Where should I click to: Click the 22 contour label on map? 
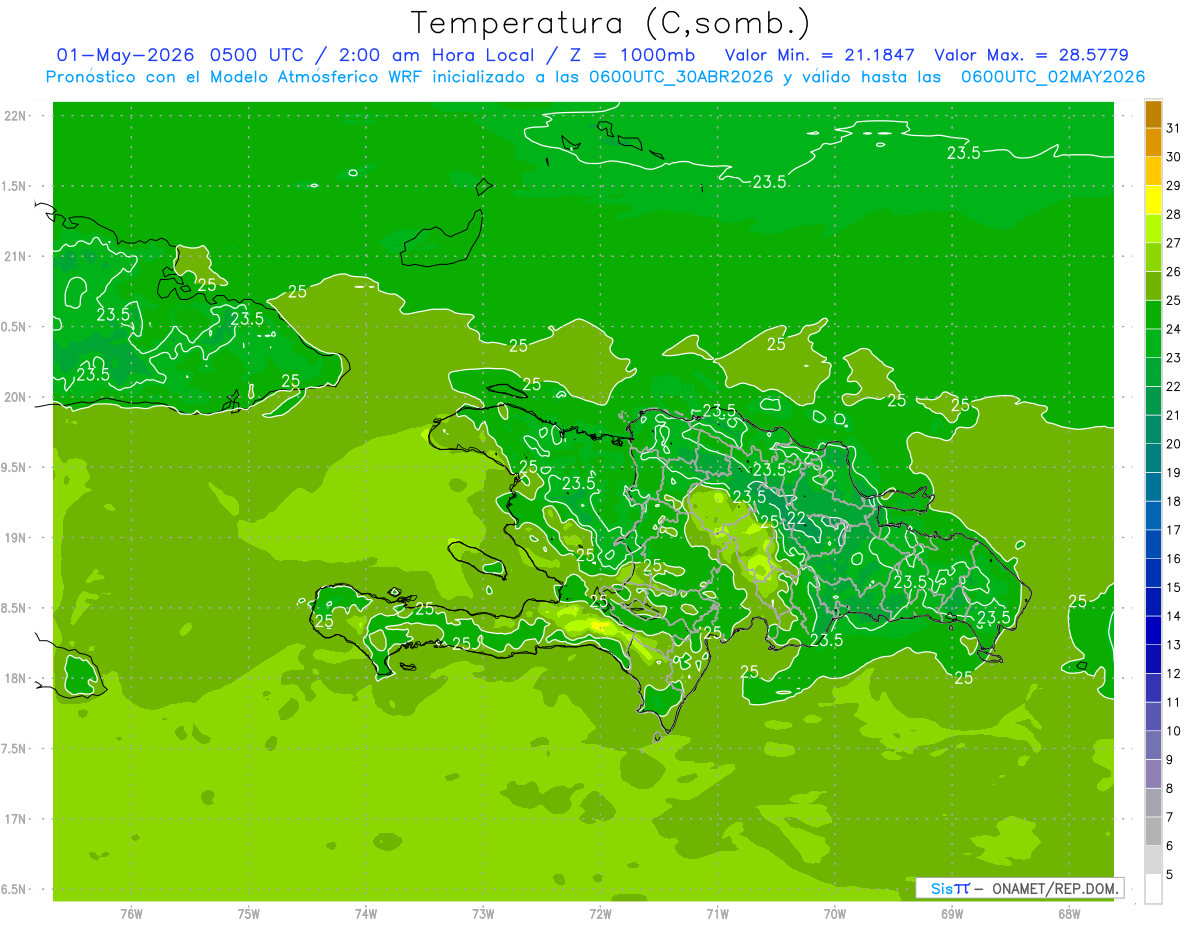(797, 517)
